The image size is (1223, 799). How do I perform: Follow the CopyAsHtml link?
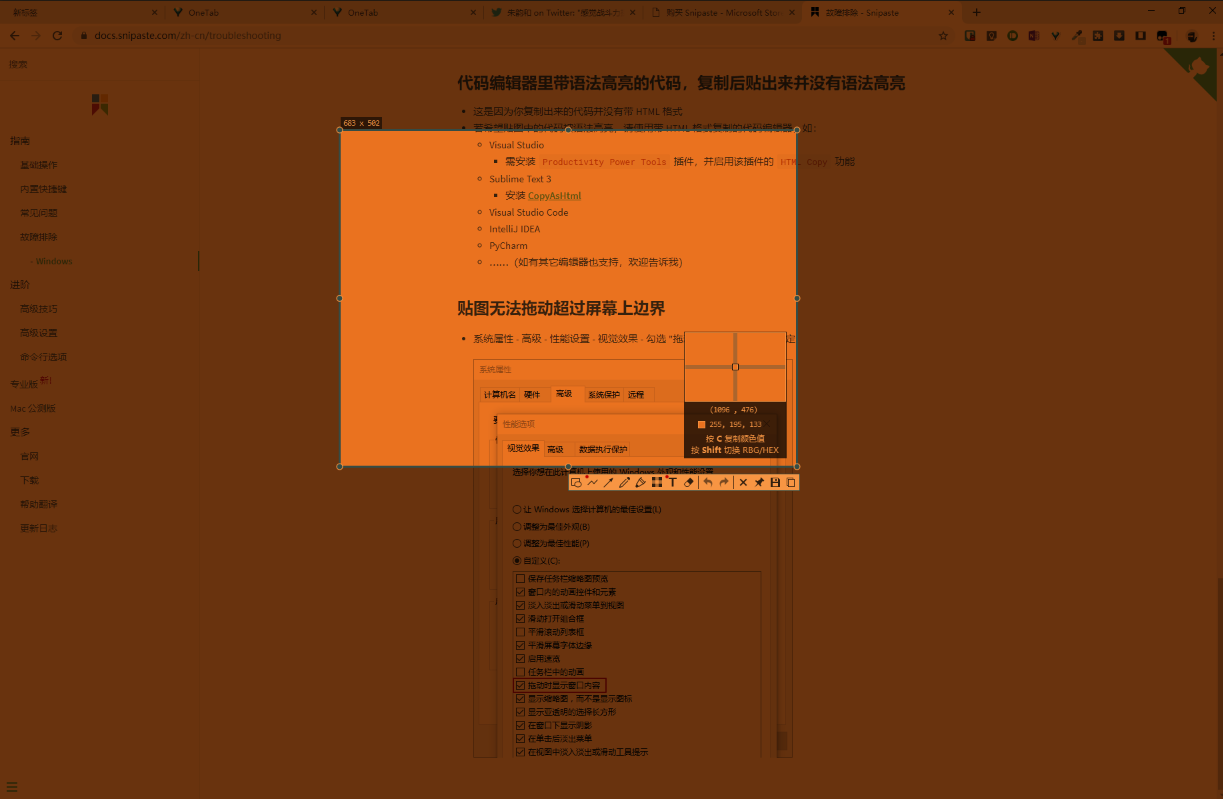pyautogui.click(x=554, y=195)
